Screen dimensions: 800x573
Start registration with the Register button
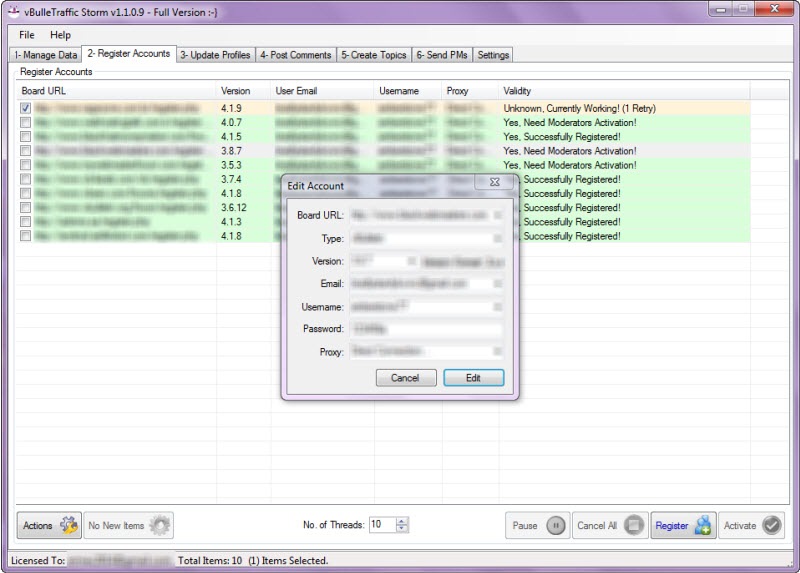click(684, 525)
